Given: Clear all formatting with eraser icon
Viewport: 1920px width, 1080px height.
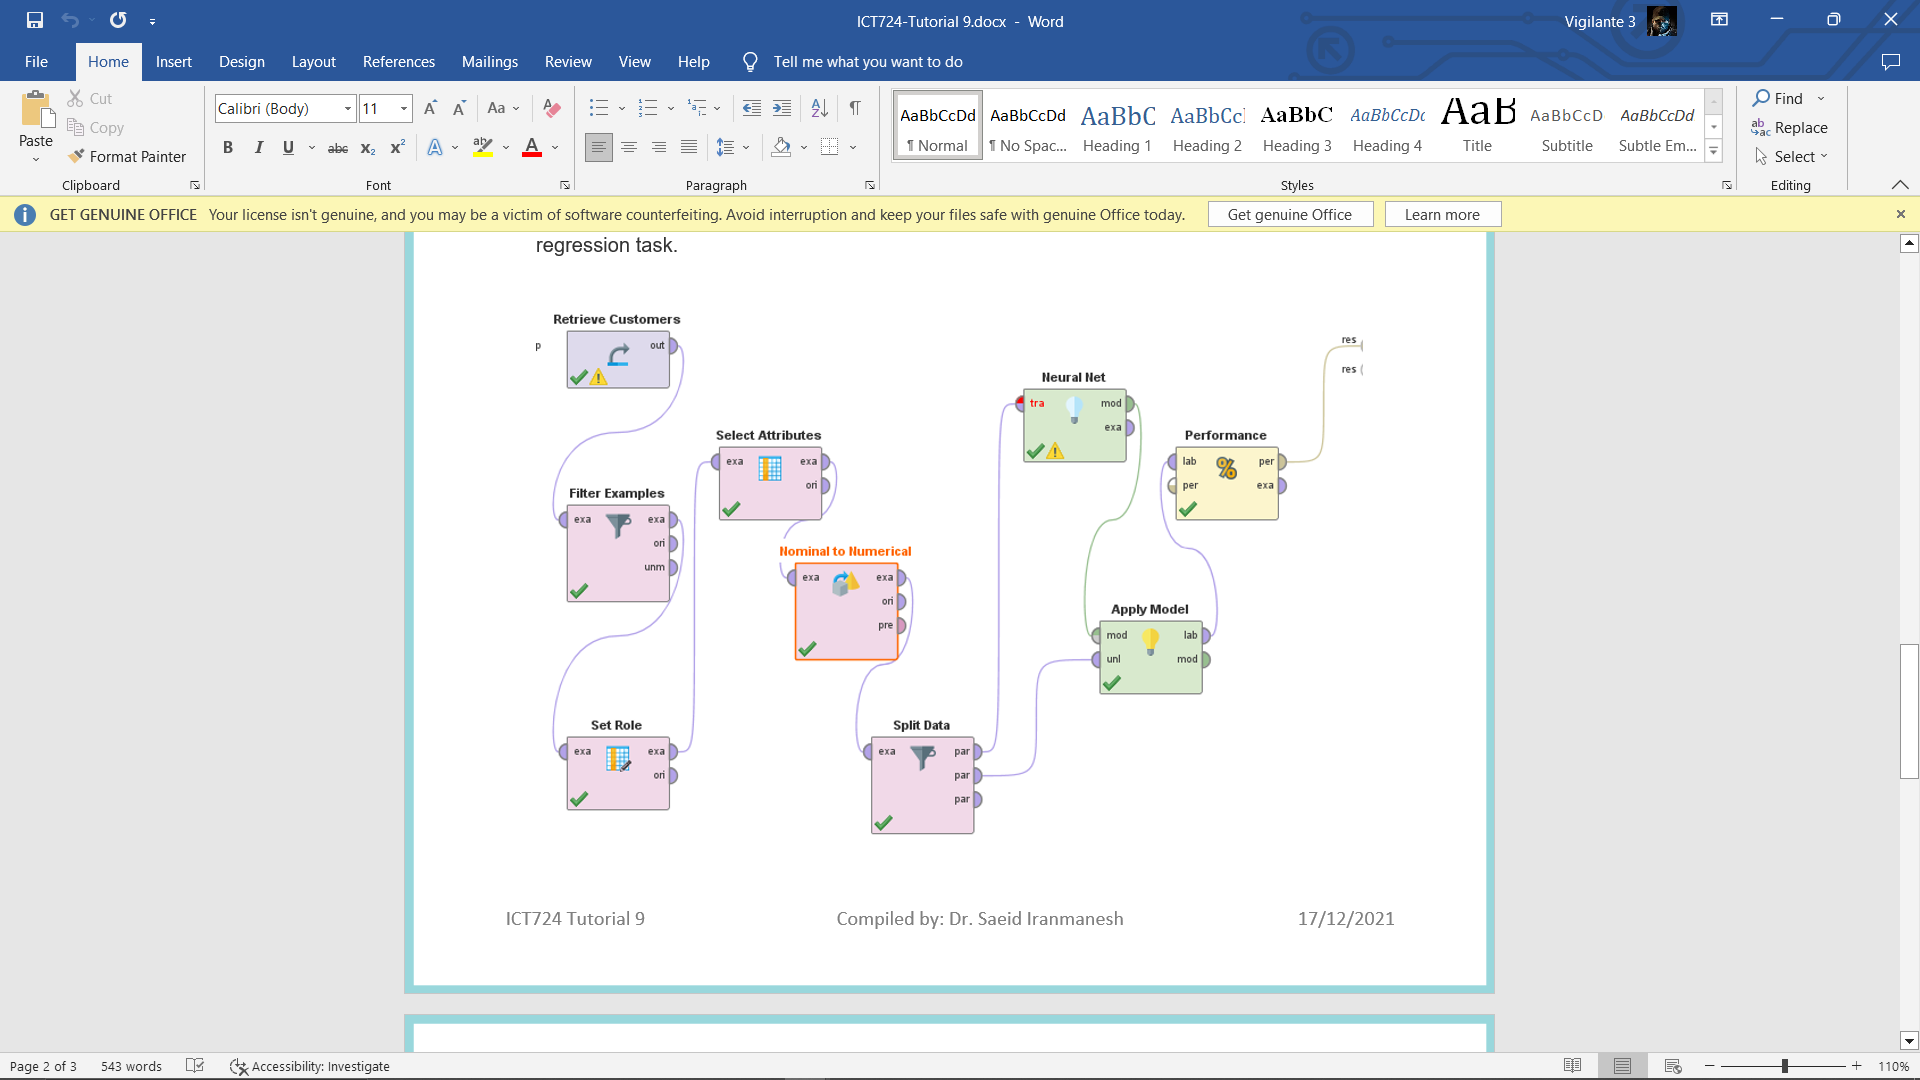Looking at the screenshot, I should [x=551, y=108].
